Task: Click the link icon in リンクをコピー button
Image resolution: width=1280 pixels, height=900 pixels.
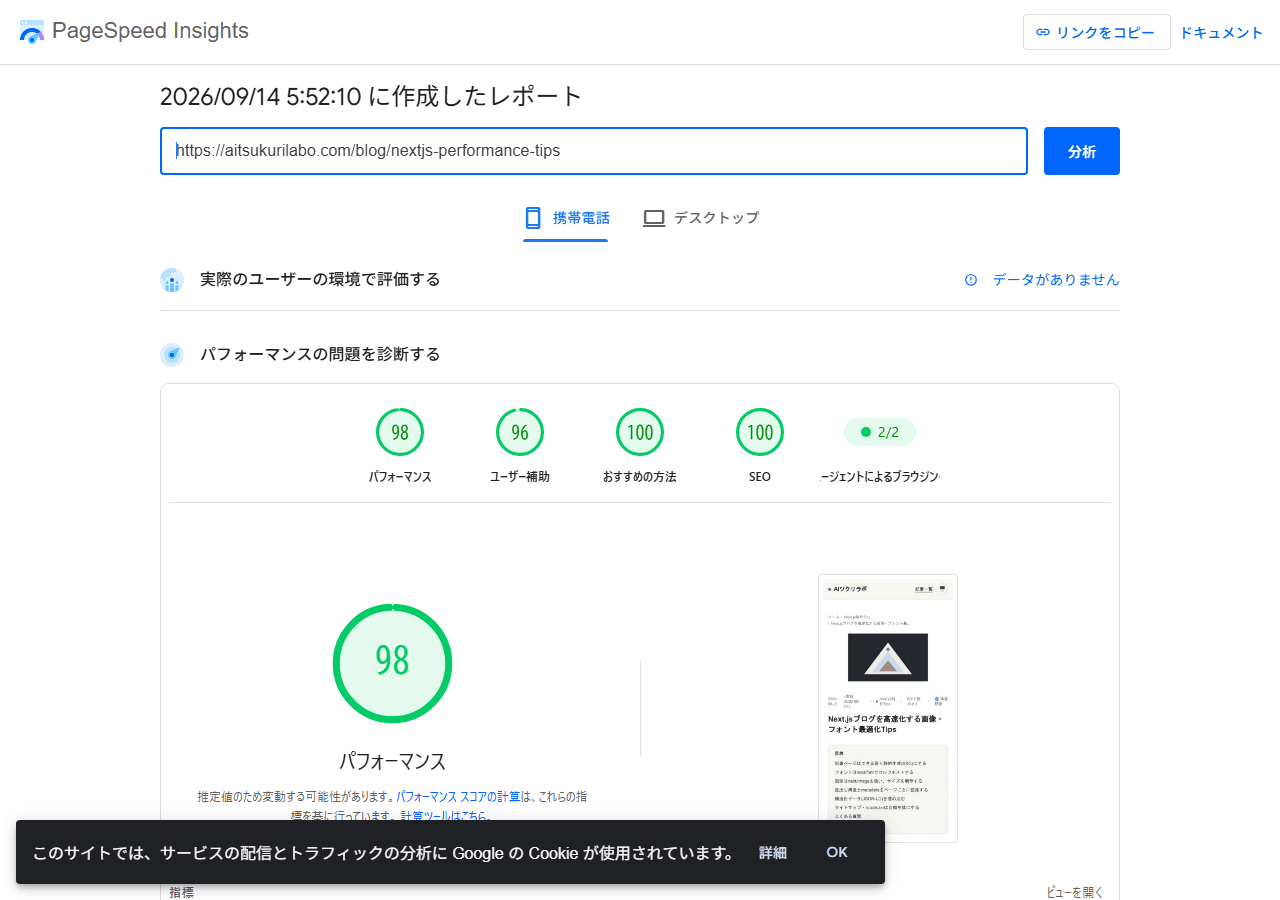Action: click(1043, 32)
